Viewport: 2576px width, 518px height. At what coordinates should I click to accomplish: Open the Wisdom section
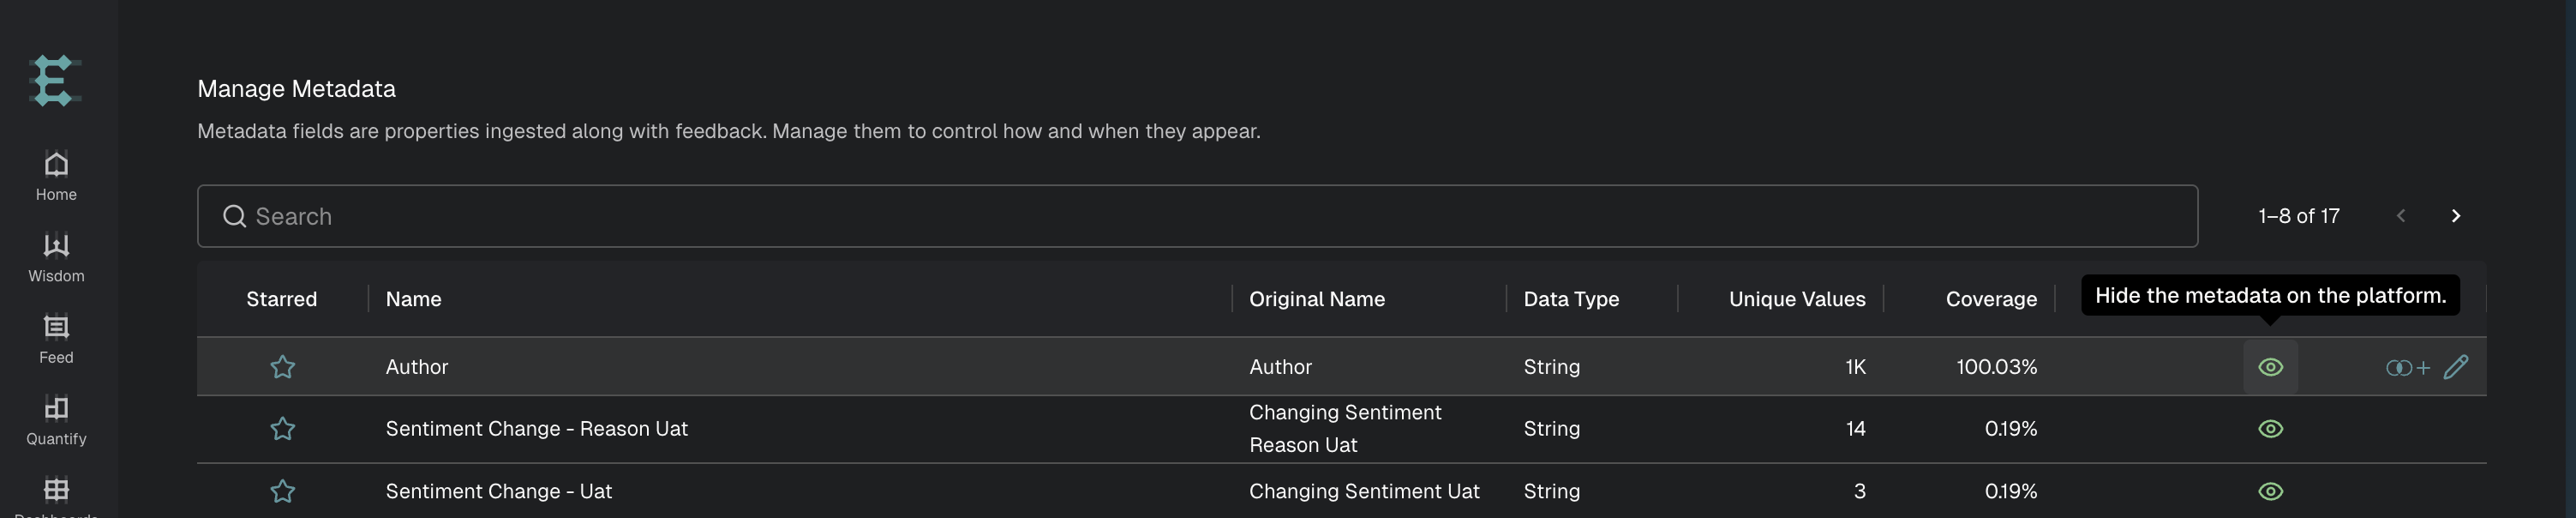coord(56,257)
